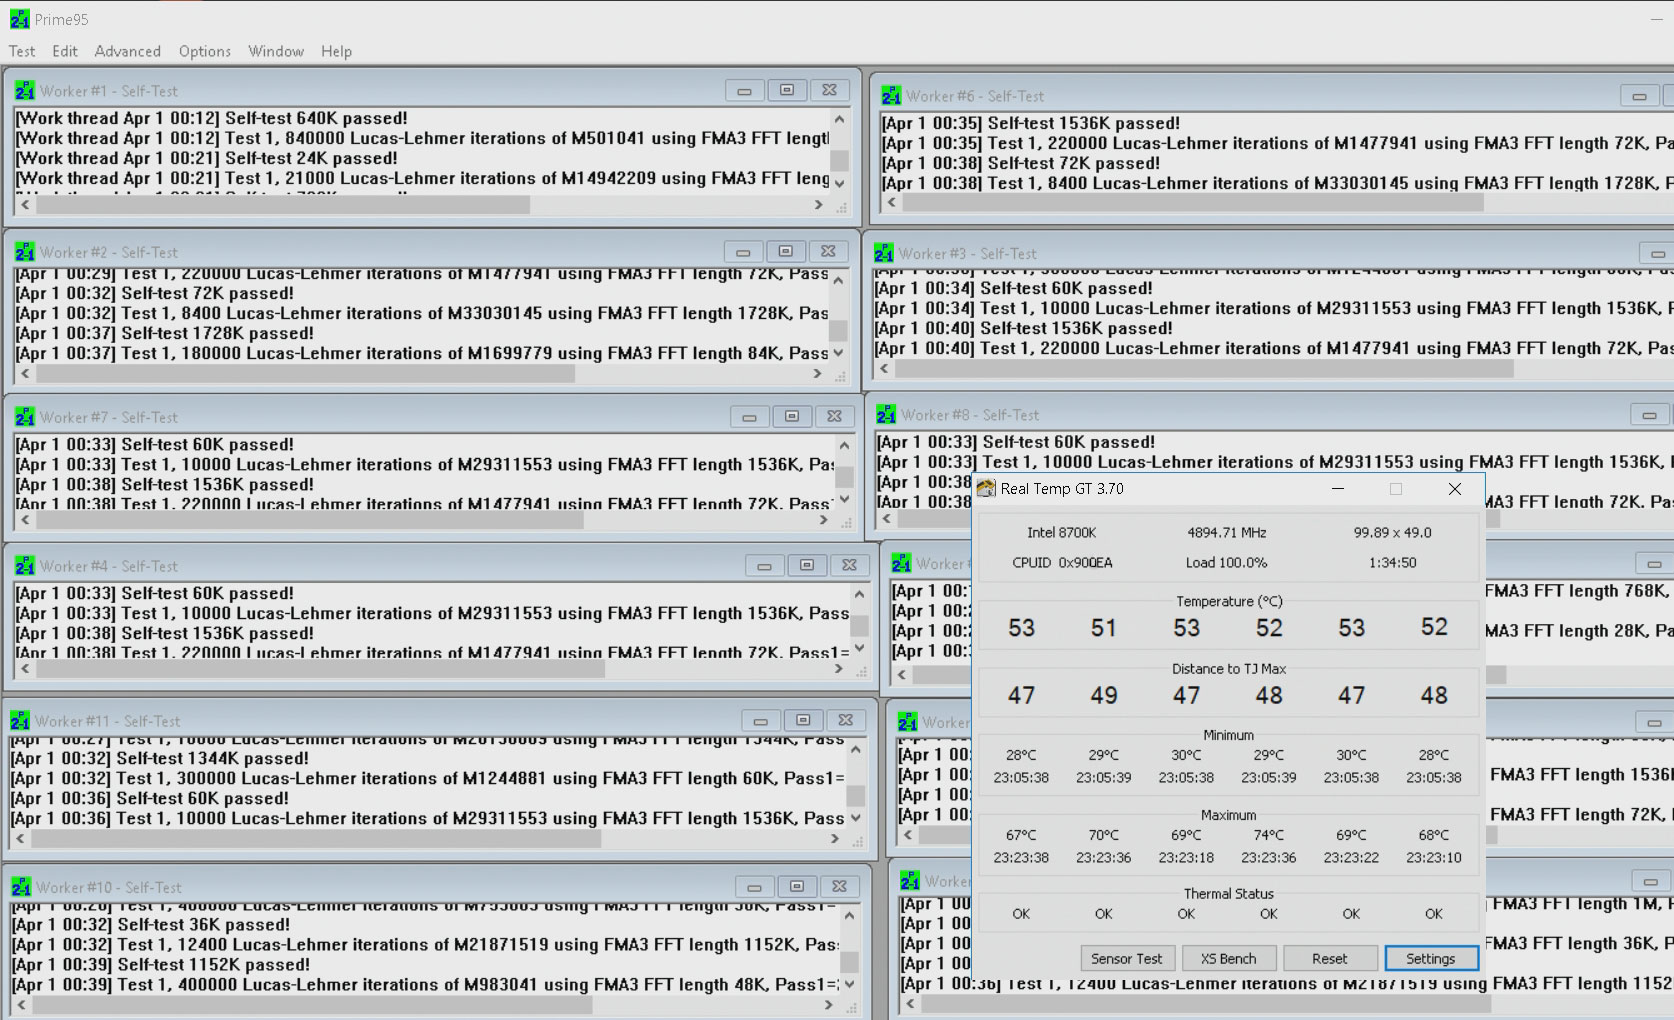Click Worker #1 vertical scrollbar down arrow
The height and width of the screenshot is (1020, 1674).
(839, 183)
